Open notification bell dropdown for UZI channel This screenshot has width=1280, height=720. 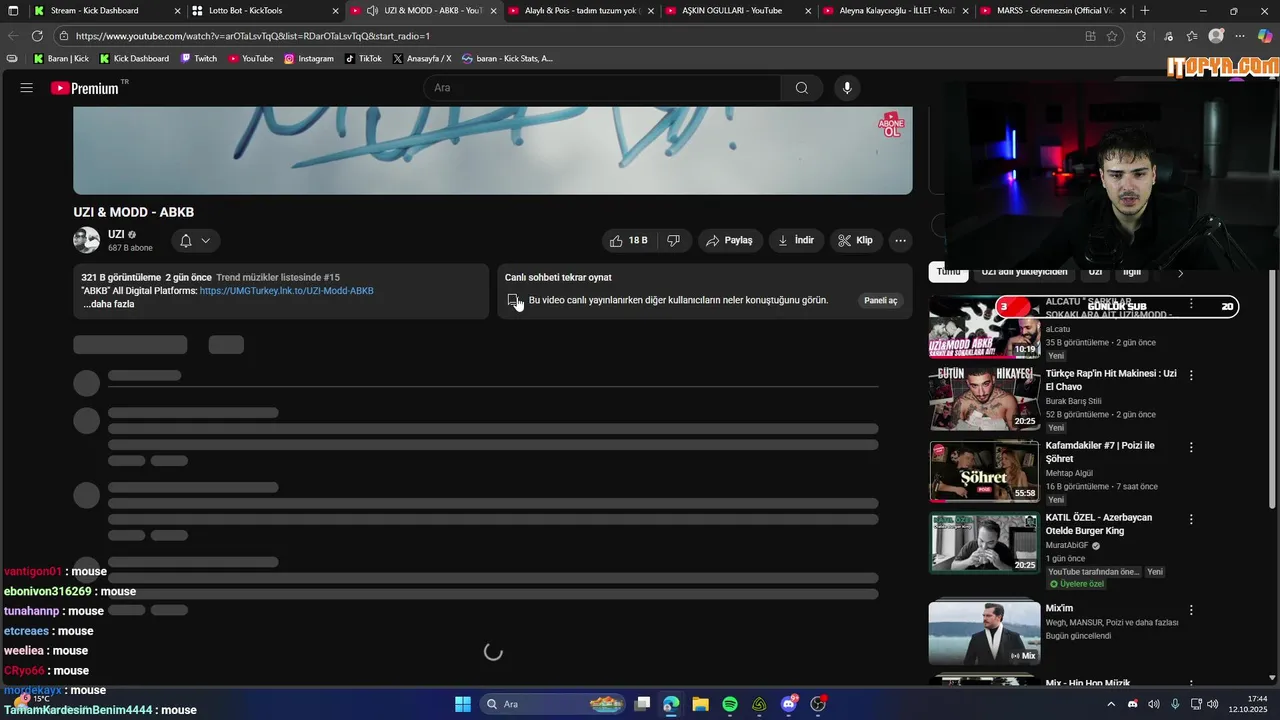(195, 240)
